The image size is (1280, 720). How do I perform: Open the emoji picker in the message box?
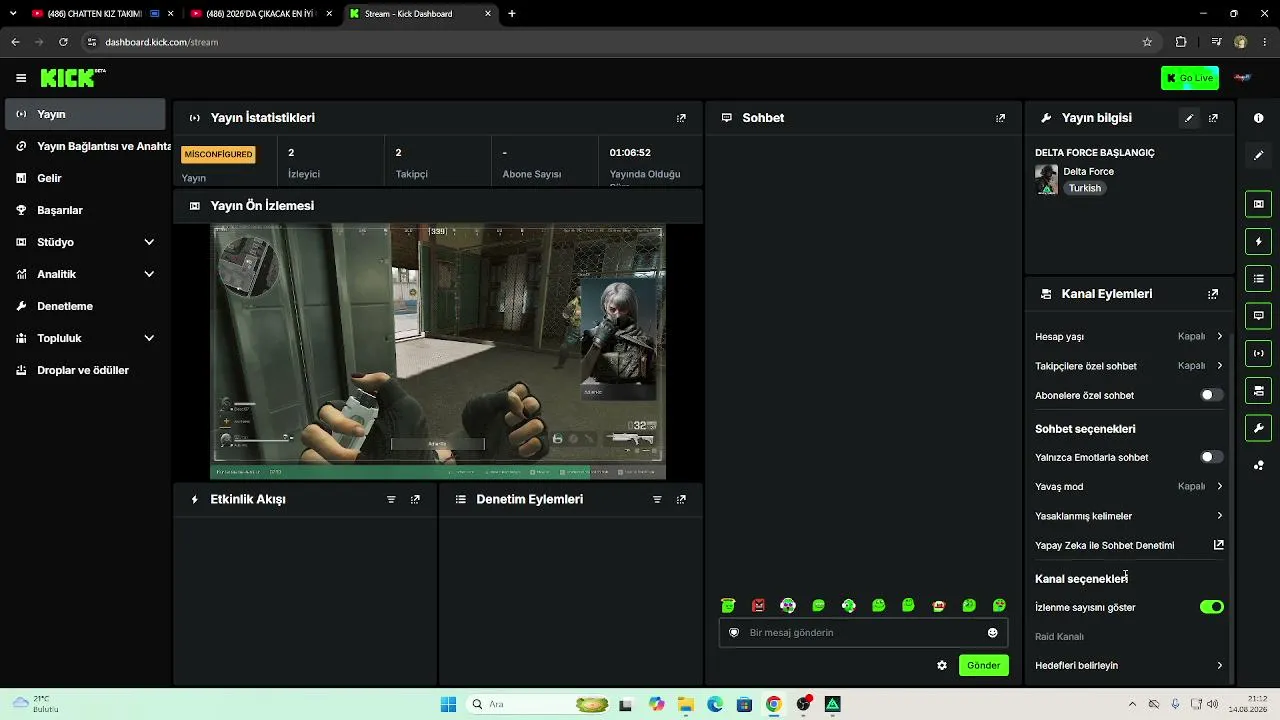pyautogui.click(x=992, y=633)
